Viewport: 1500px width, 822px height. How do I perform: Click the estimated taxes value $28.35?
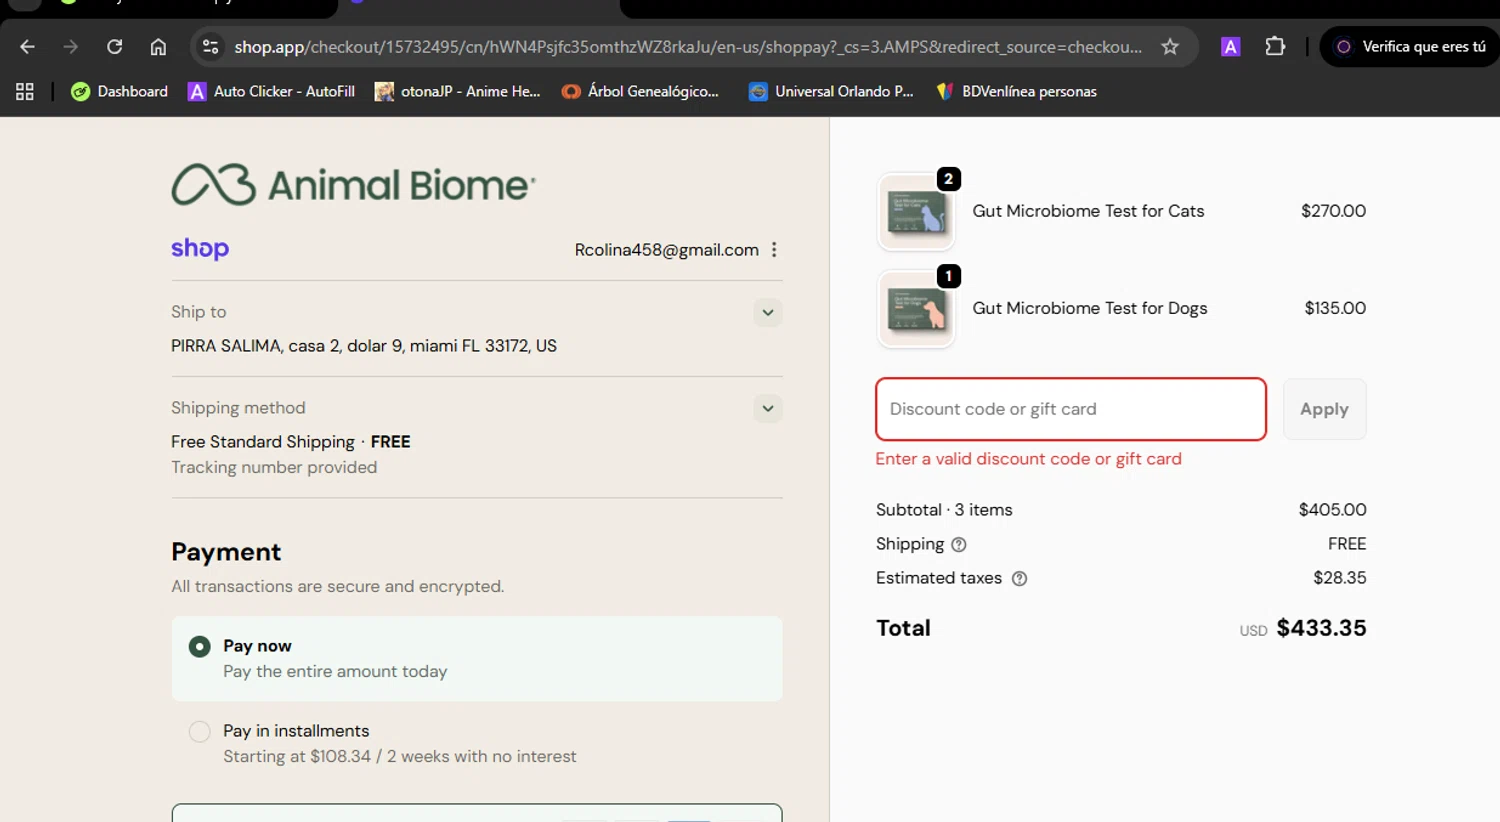1339,578
